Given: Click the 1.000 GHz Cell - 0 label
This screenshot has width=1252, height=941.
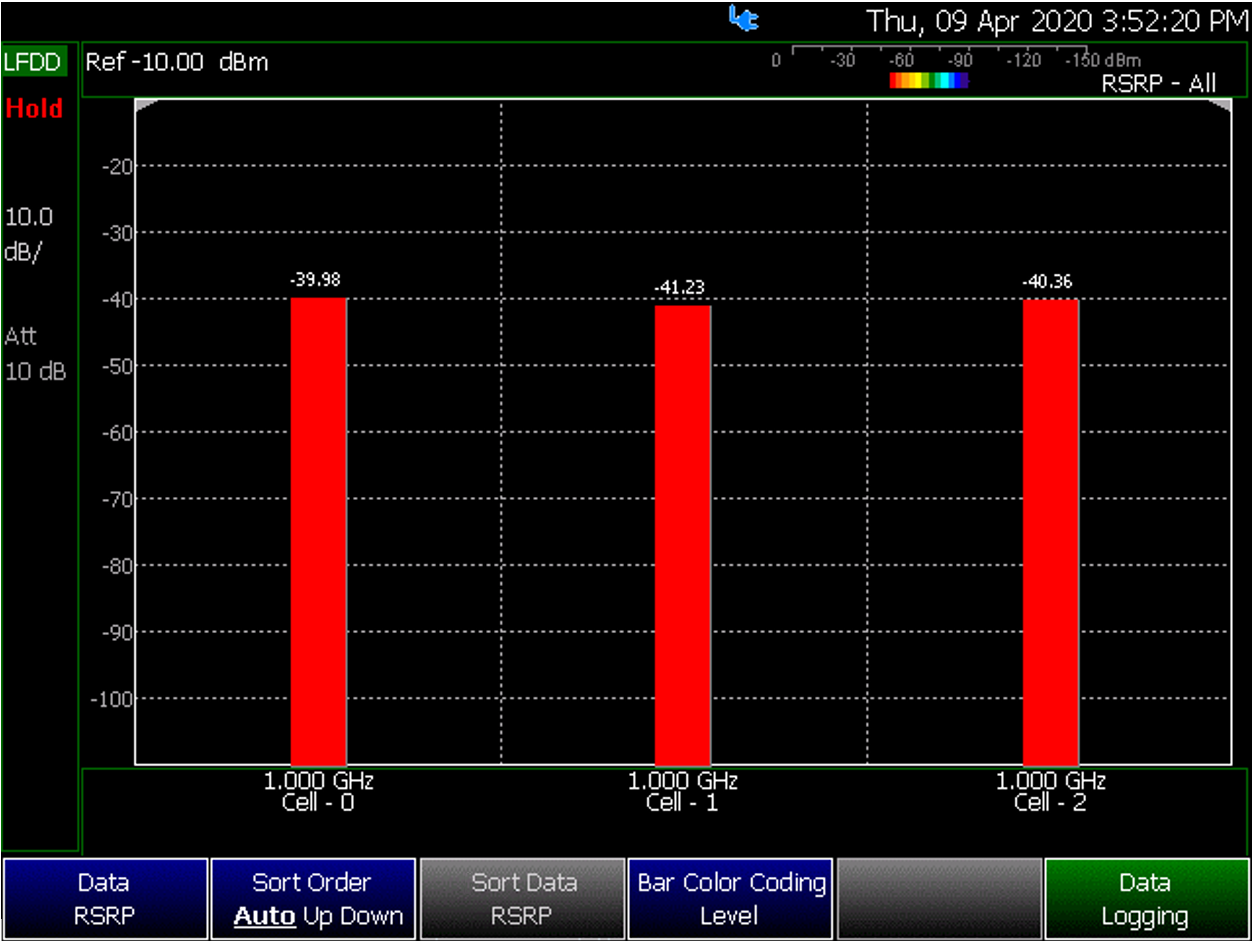Looking at the screenshot, I should pos(318,792).
